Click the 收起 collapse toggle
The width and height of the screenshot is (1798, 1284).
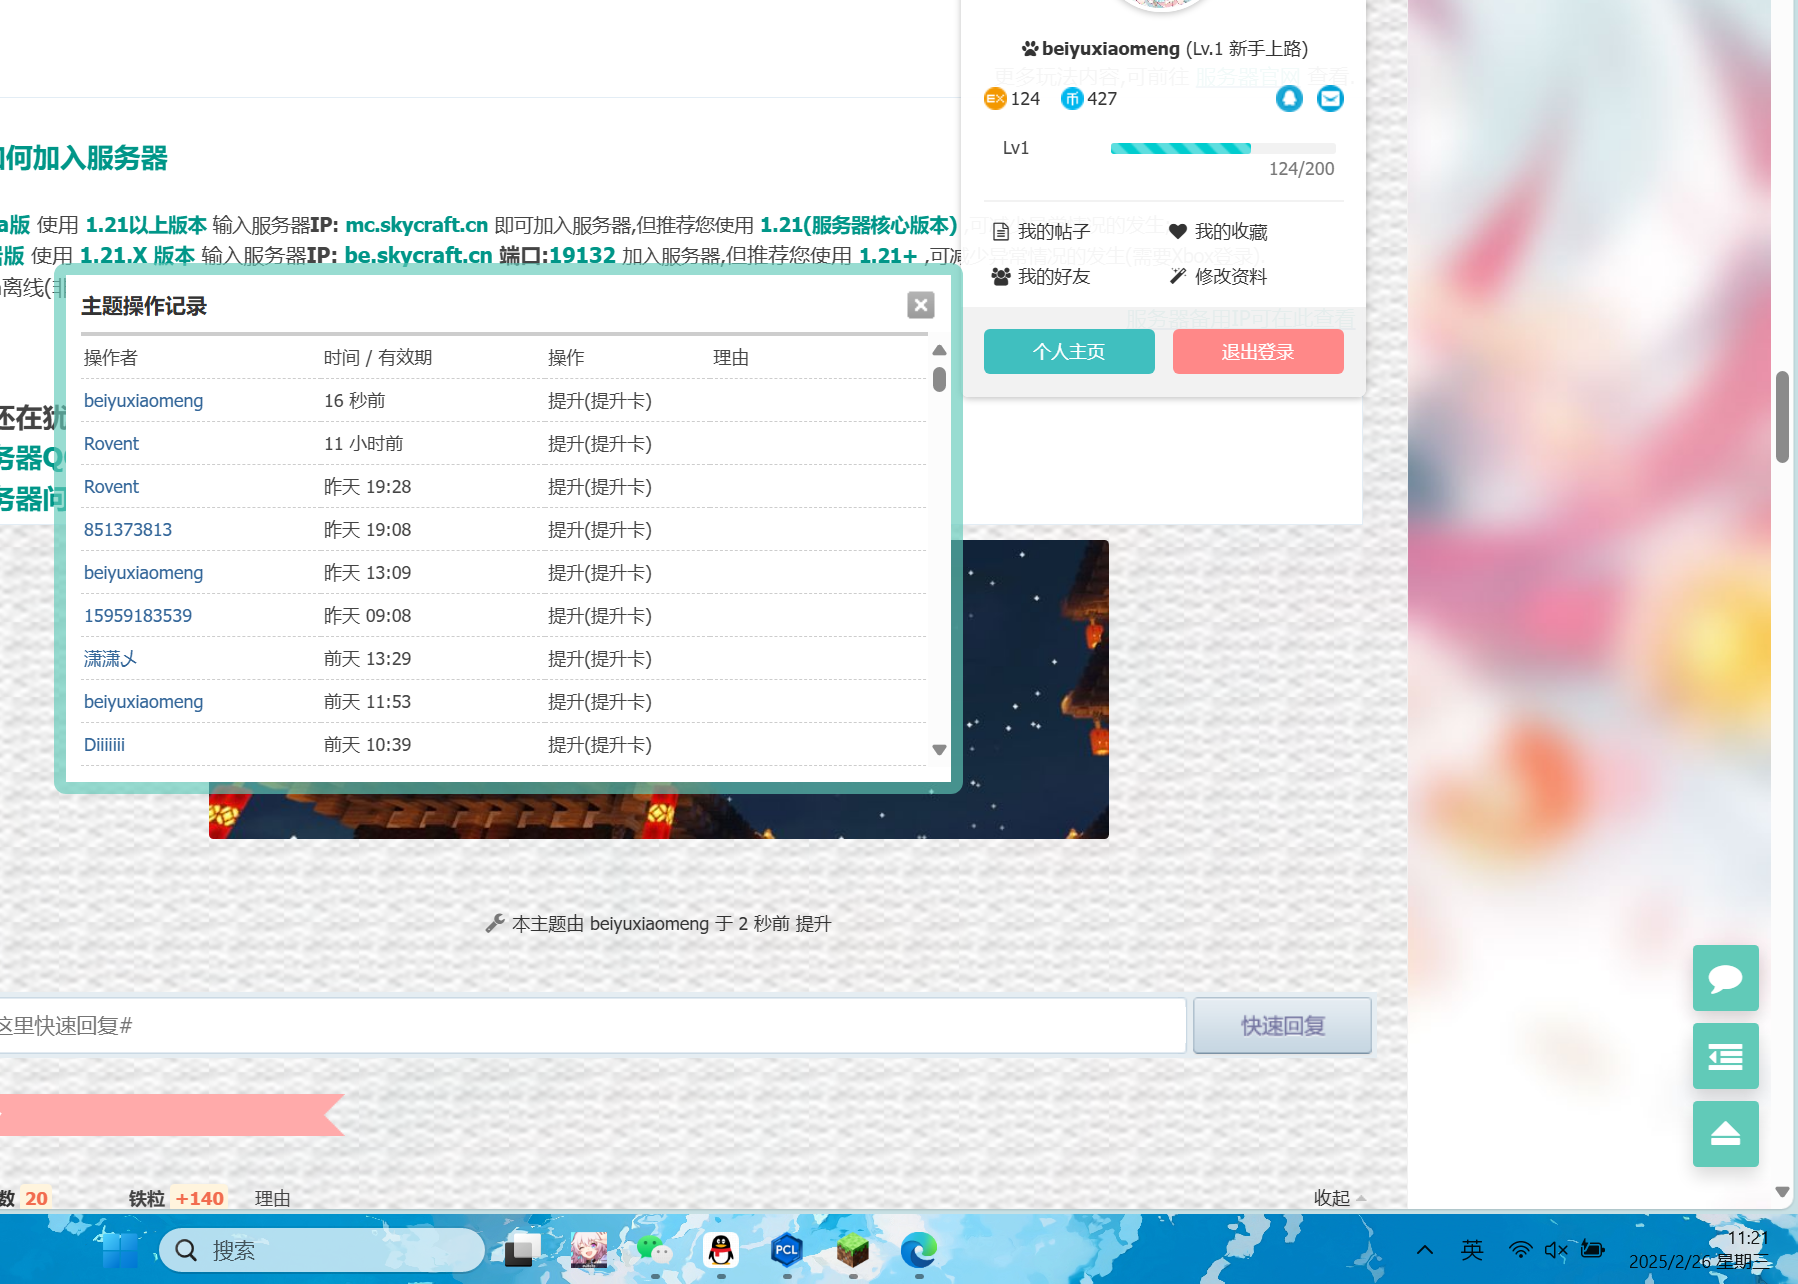pyautogui.click(x=1339, y=1198)
